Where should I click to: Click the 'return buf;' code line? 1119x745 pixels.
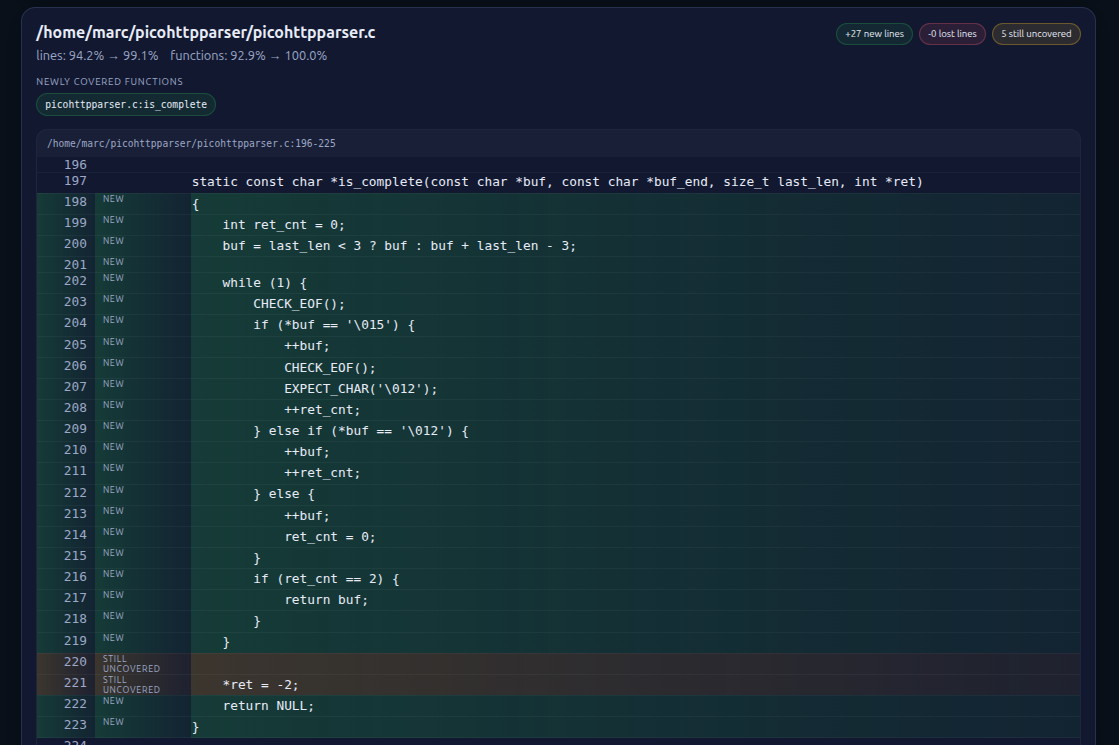coord(326,600)
